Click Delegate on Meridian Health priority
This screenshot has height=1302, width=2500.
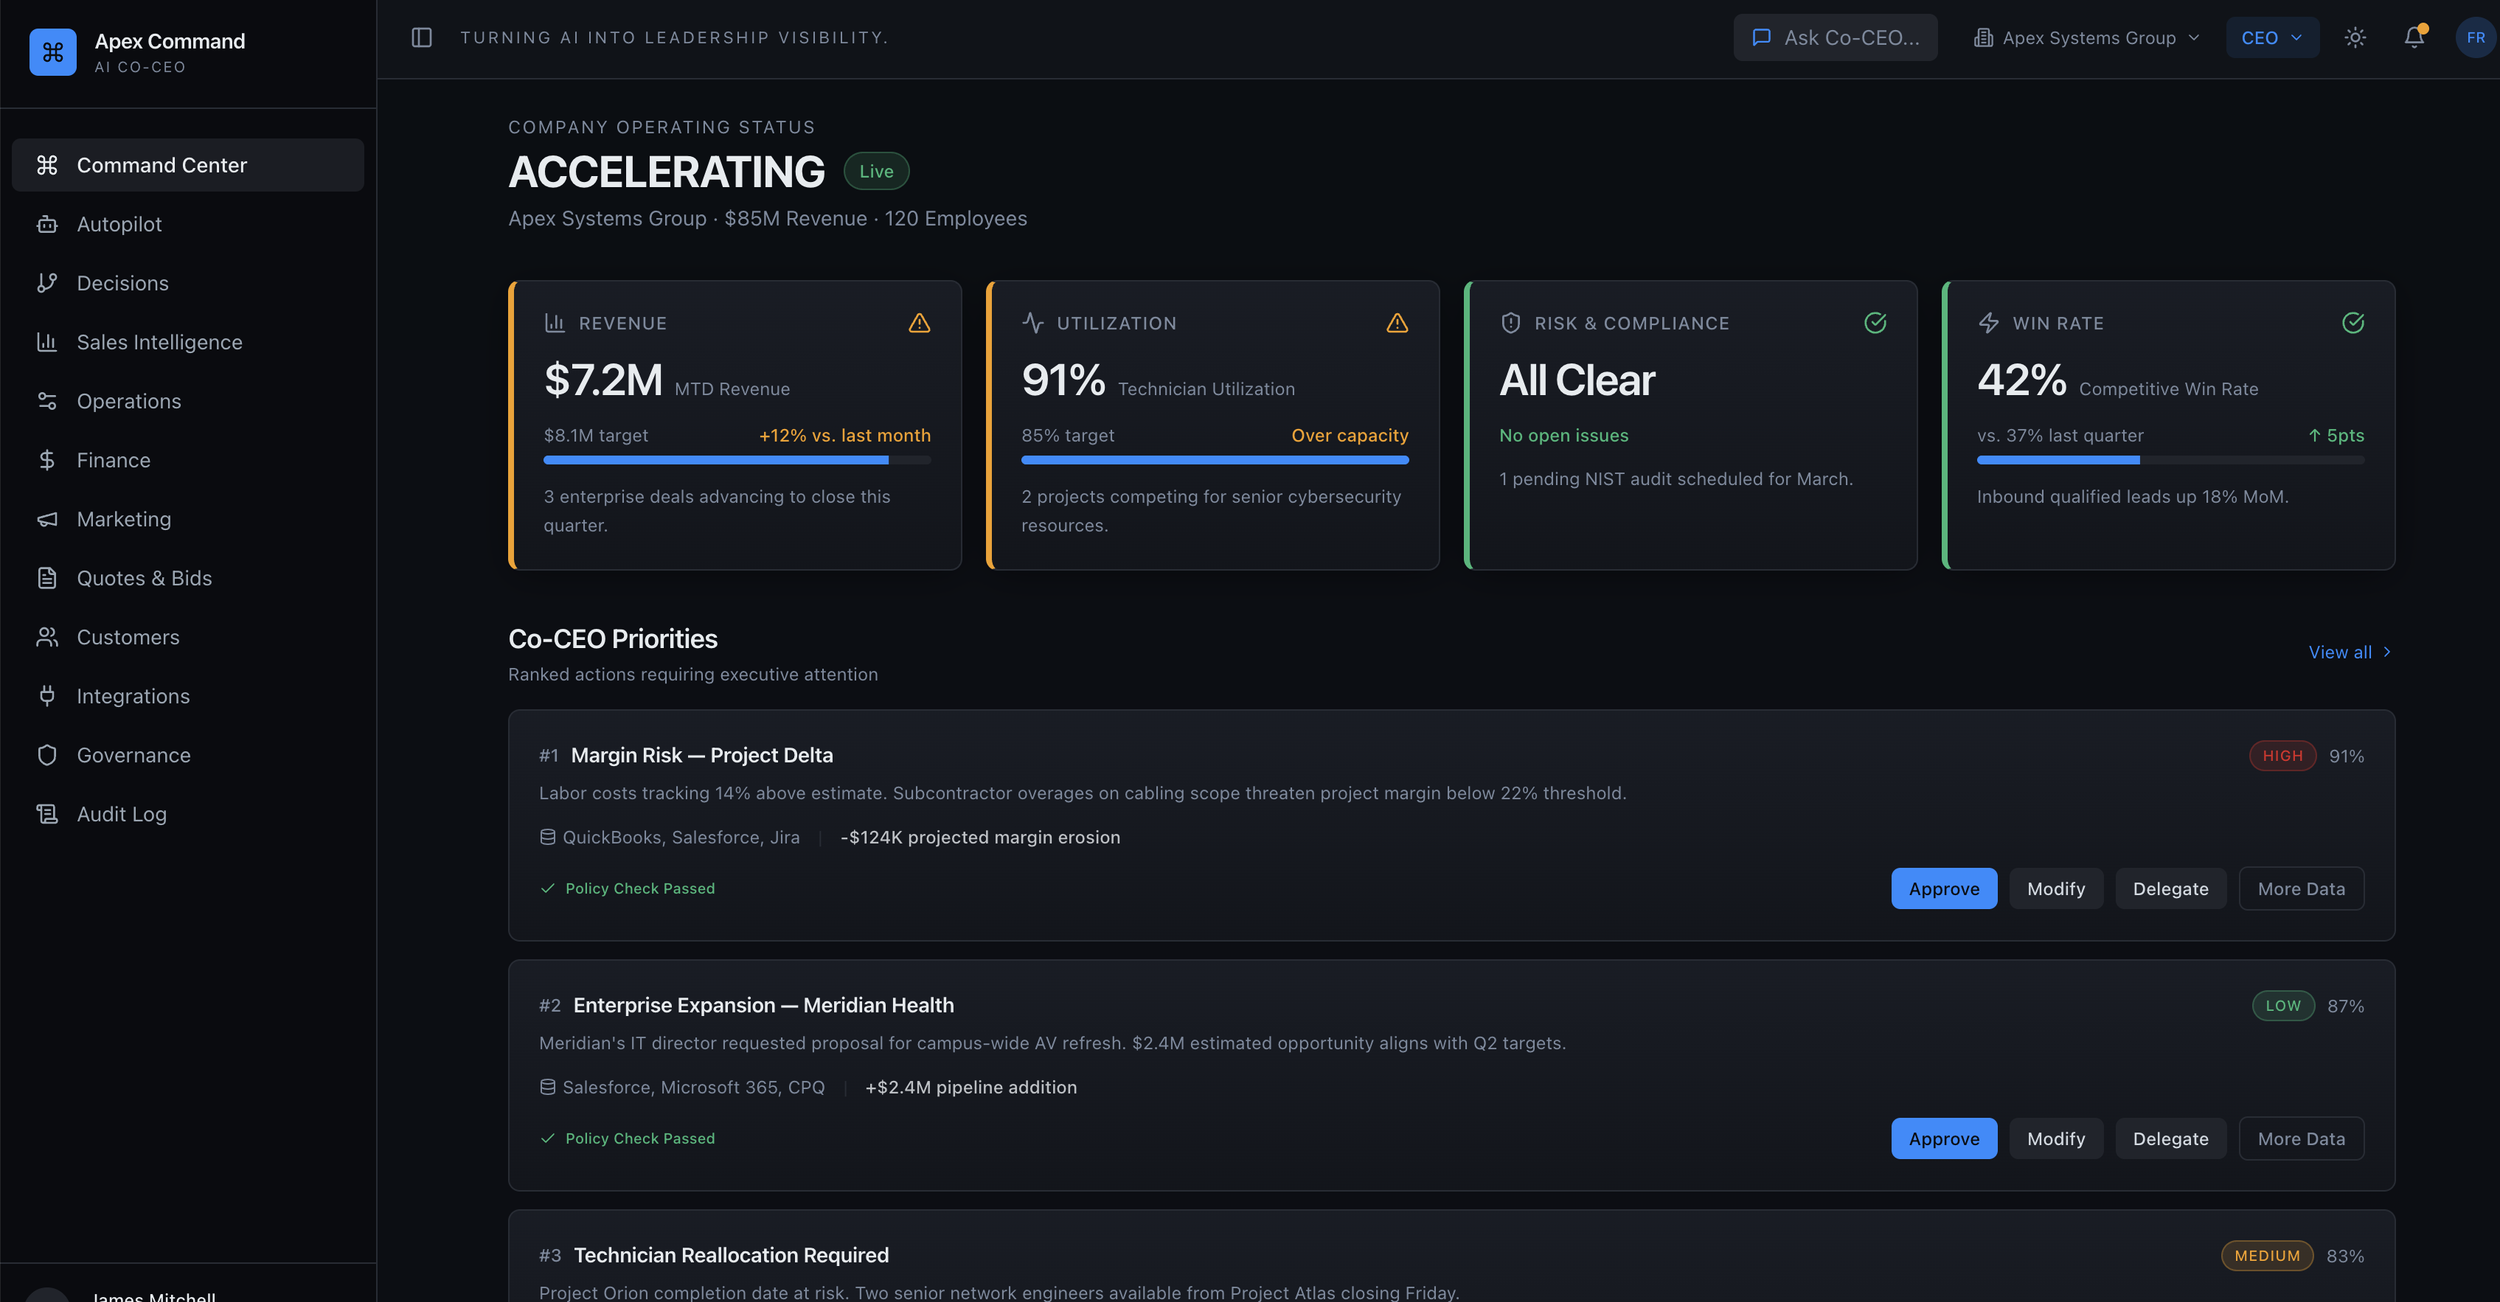2170,1139
